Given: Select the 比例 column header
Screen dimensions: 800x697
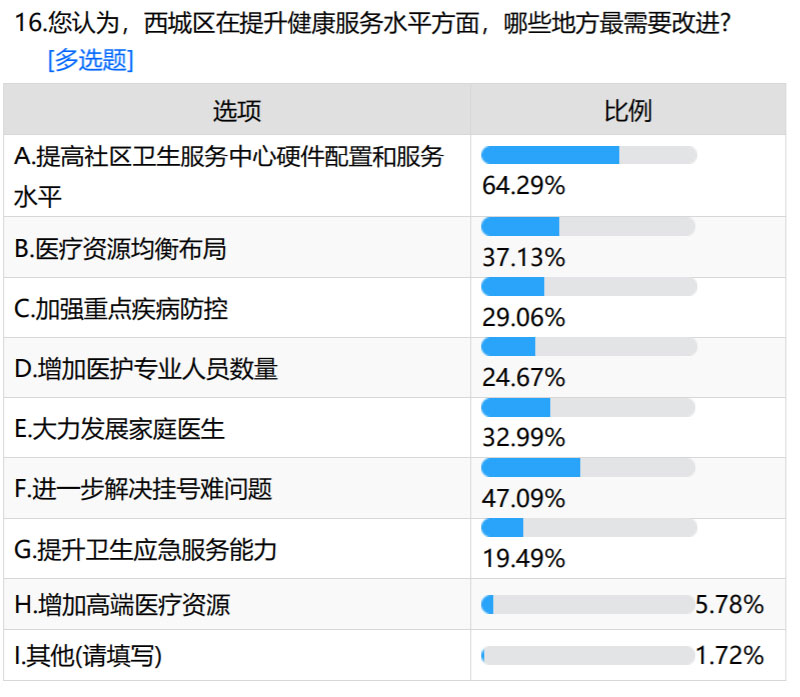Looking at the screenshot, I should tap(628, 110).
